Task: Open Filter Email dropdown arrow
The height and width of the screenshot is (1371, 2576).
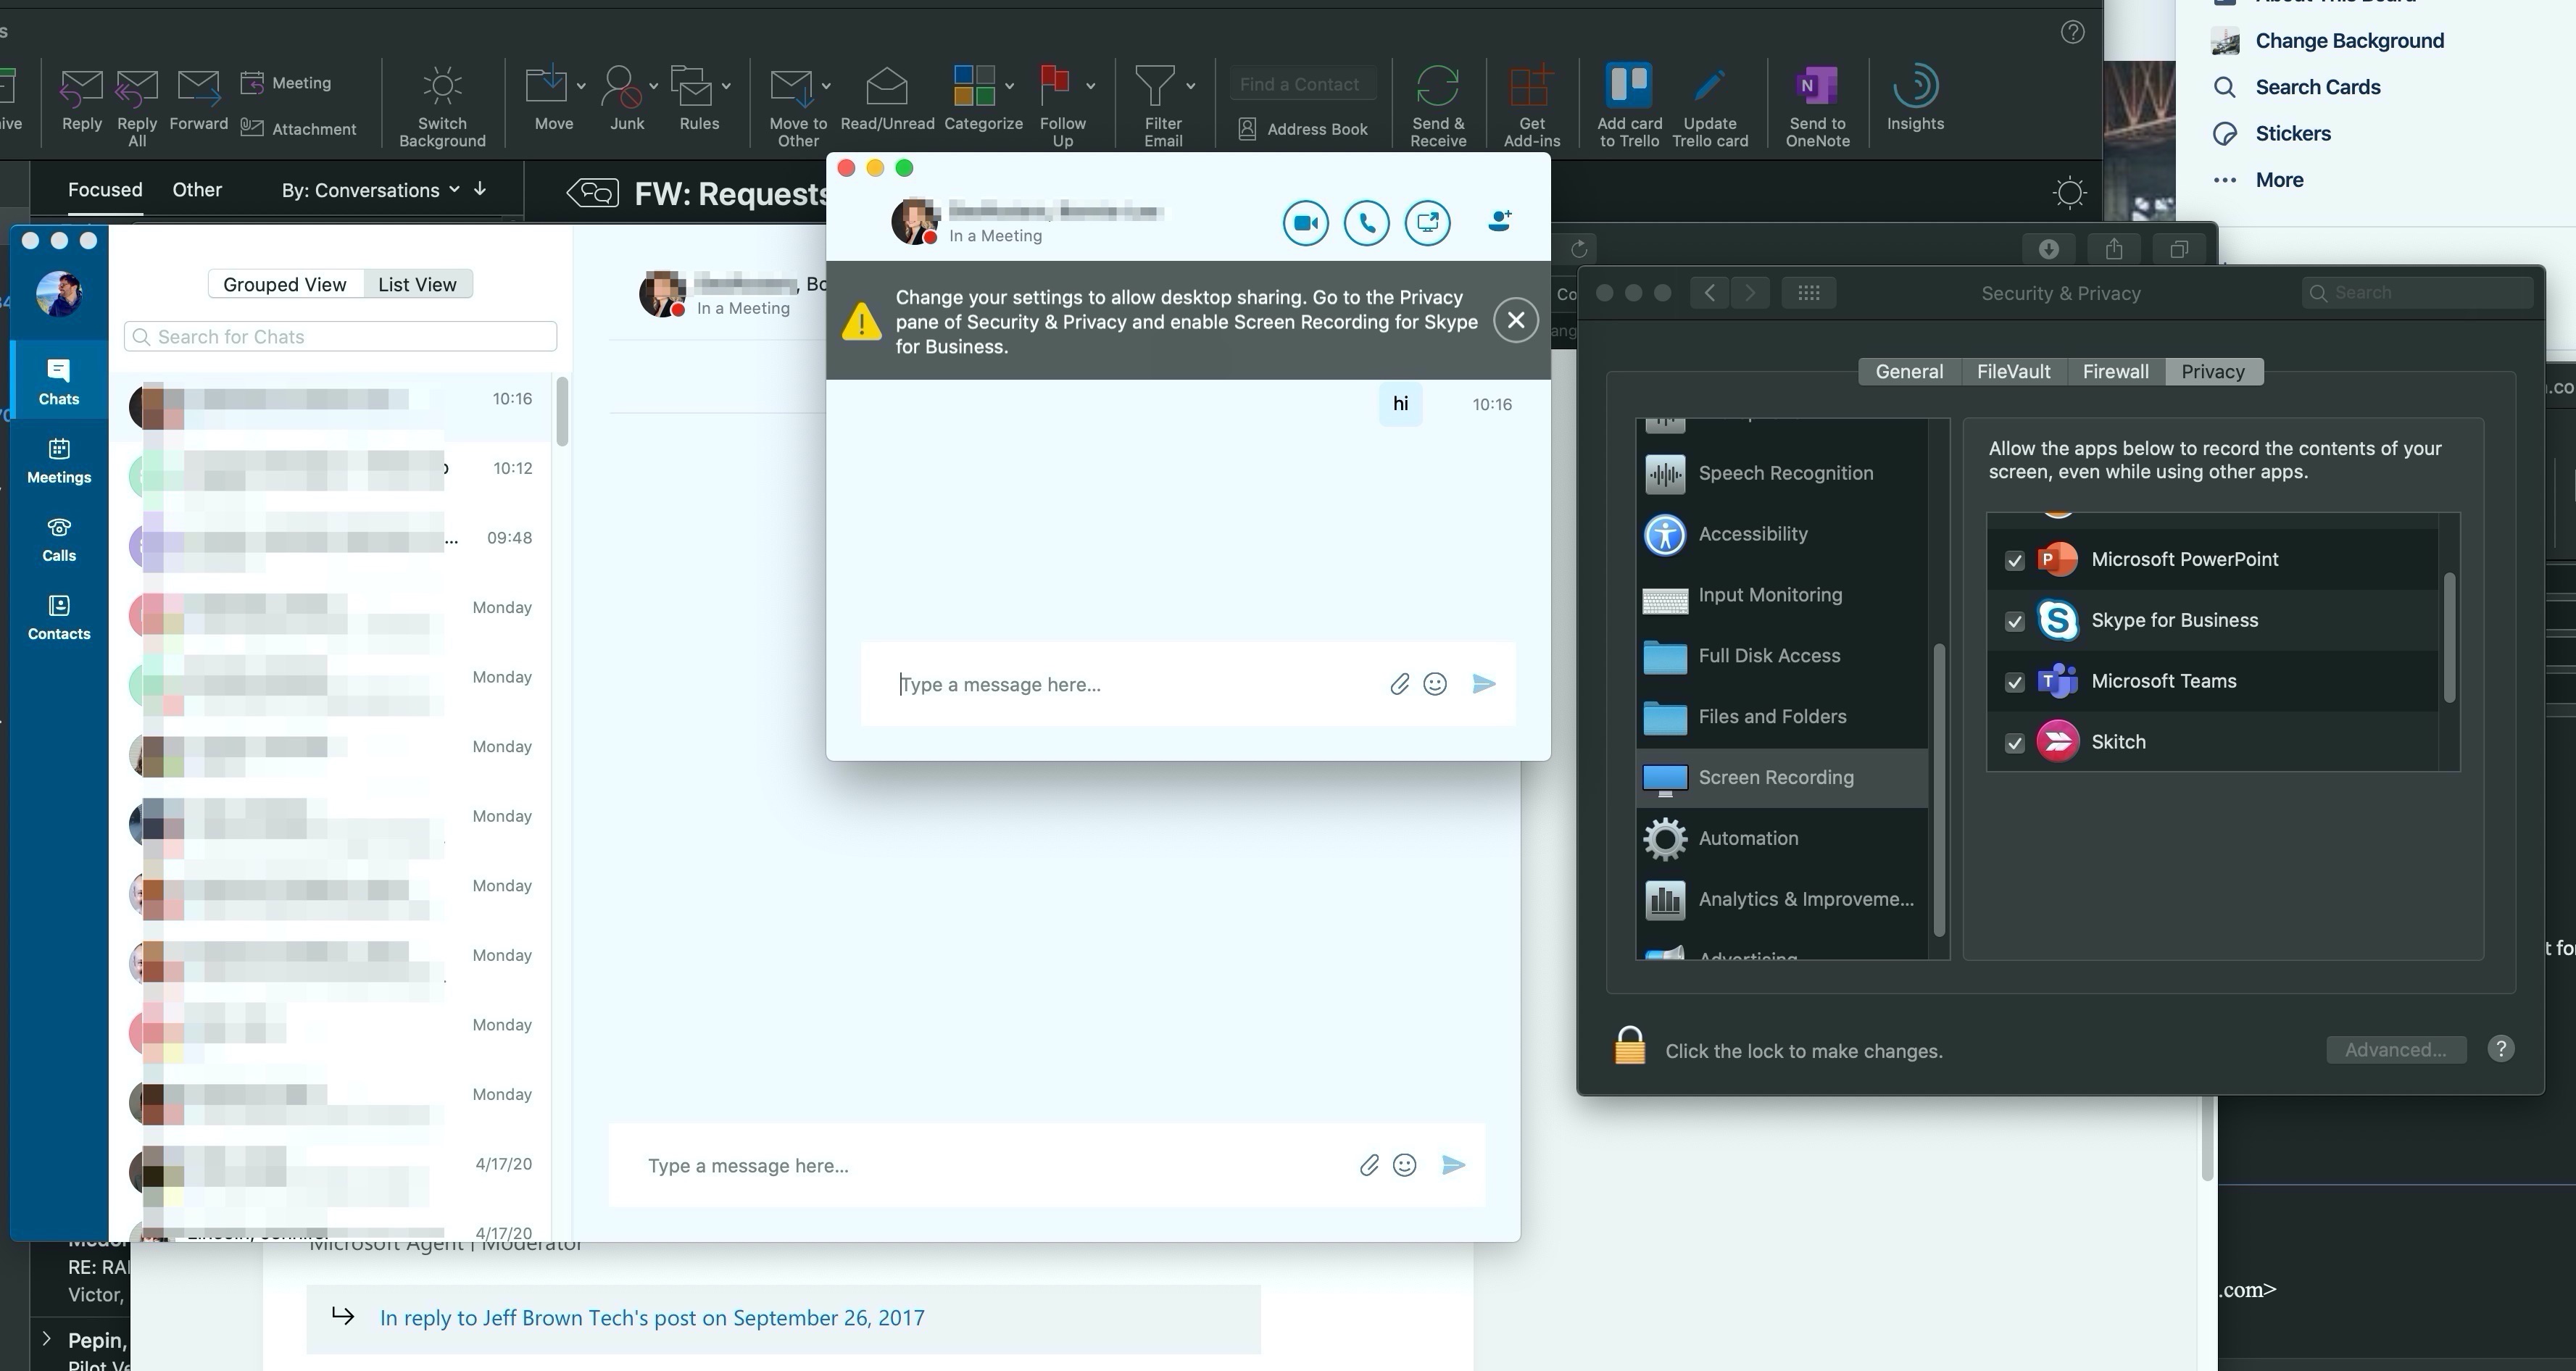Action: pyautogui.click(x=1190, y=86)
